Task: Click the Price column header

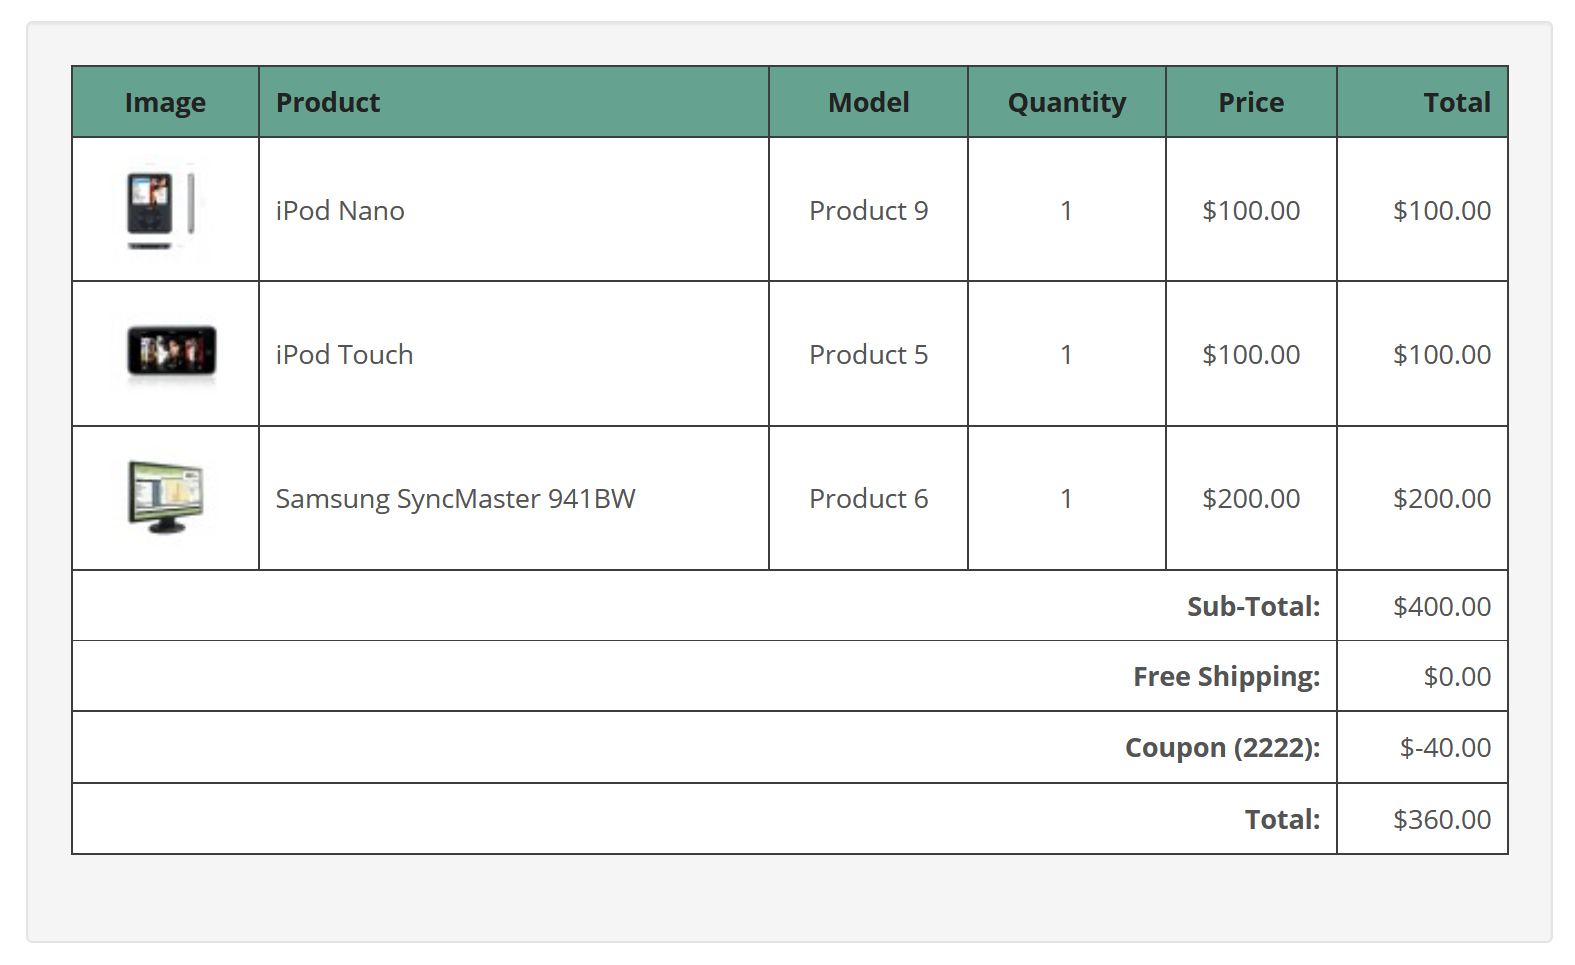Action: click(1251, 102)
